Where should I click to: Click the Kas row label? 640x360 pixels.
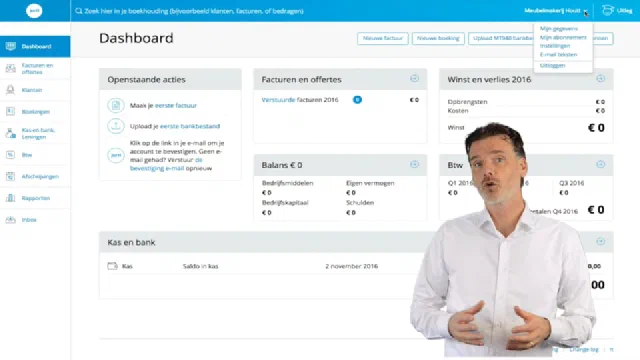(127, 266)
